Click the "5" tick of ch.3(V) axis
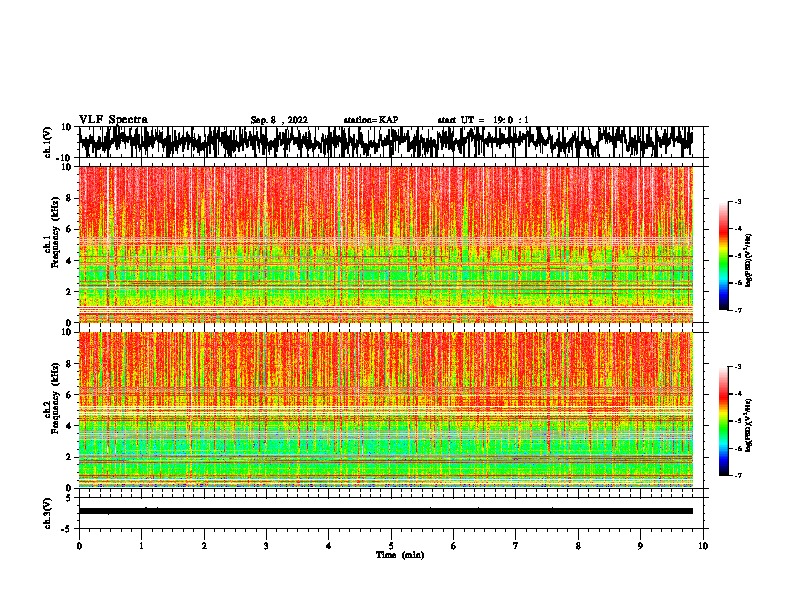 pos(70,498)
